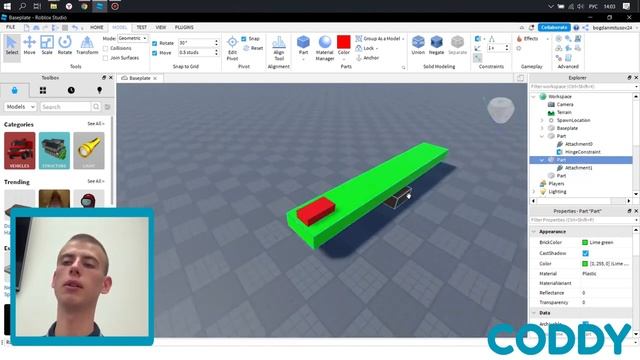Viewport: 640px width, 360px height.
Task: Expand the SpawnLocation tree node
Action: (542, 120)
